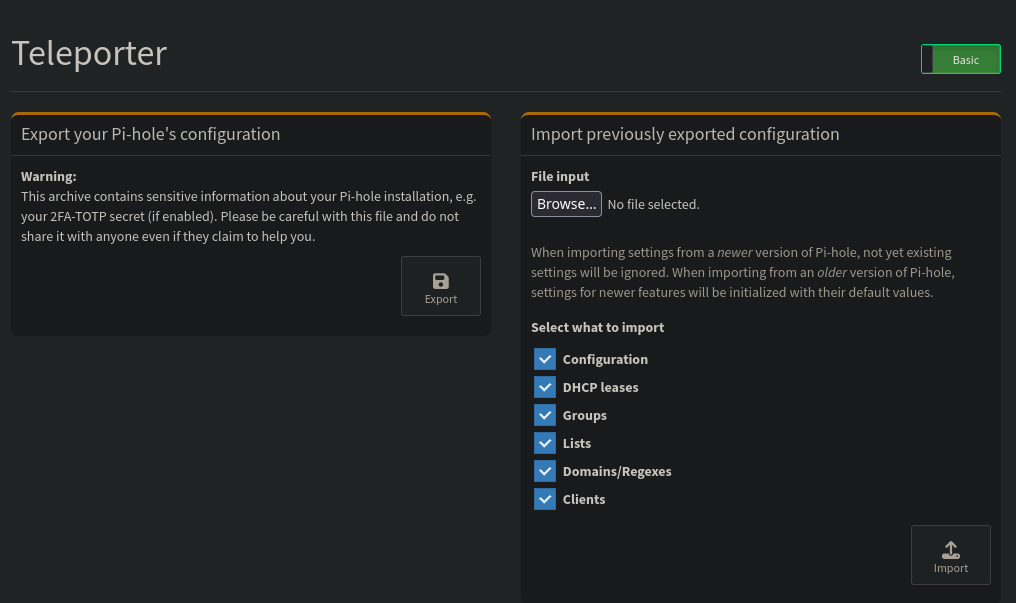The height and width of the screenshot is (603, 1016).
Task: Click the 'Configuration' label text
Action: point(605,359)
